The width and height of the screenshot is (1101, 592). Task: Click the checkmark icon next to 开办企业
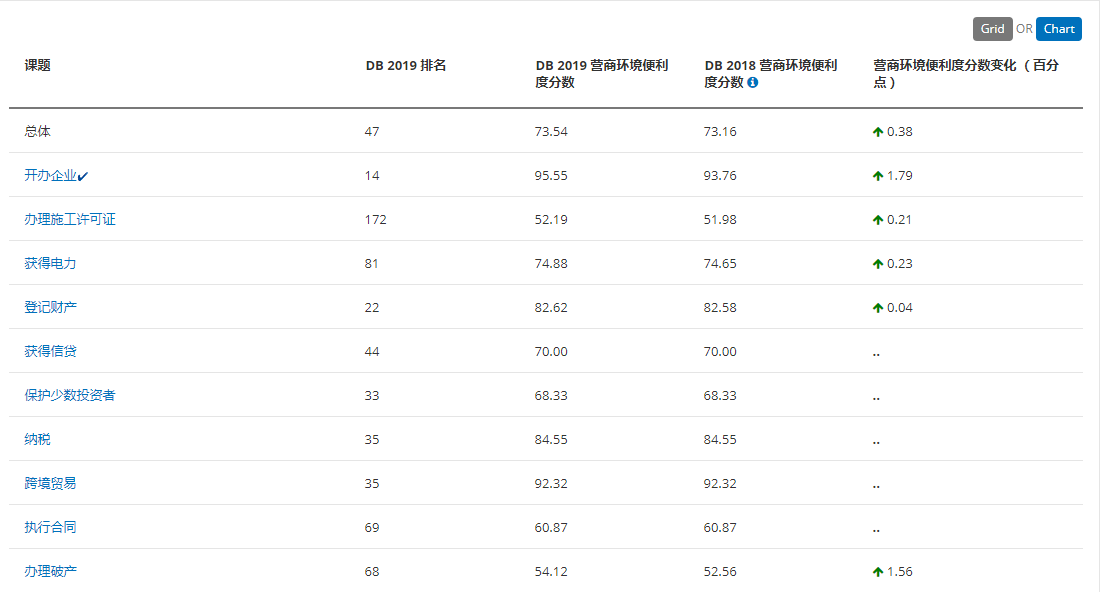tap(83, 176)
